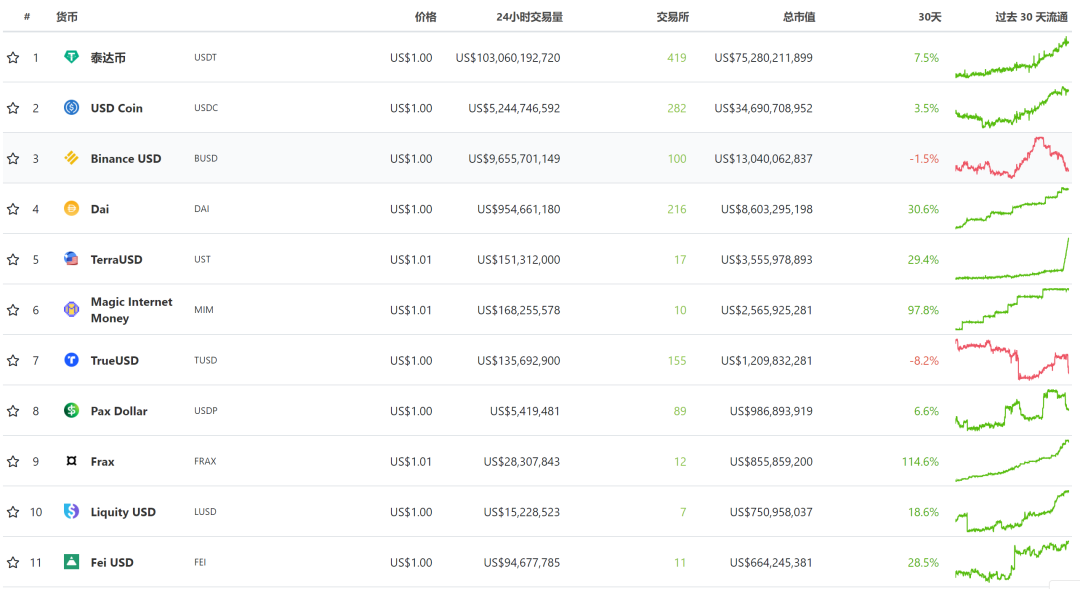Click the Frax logo icon
The image size is (1080, 589).
tap(71, 461)
